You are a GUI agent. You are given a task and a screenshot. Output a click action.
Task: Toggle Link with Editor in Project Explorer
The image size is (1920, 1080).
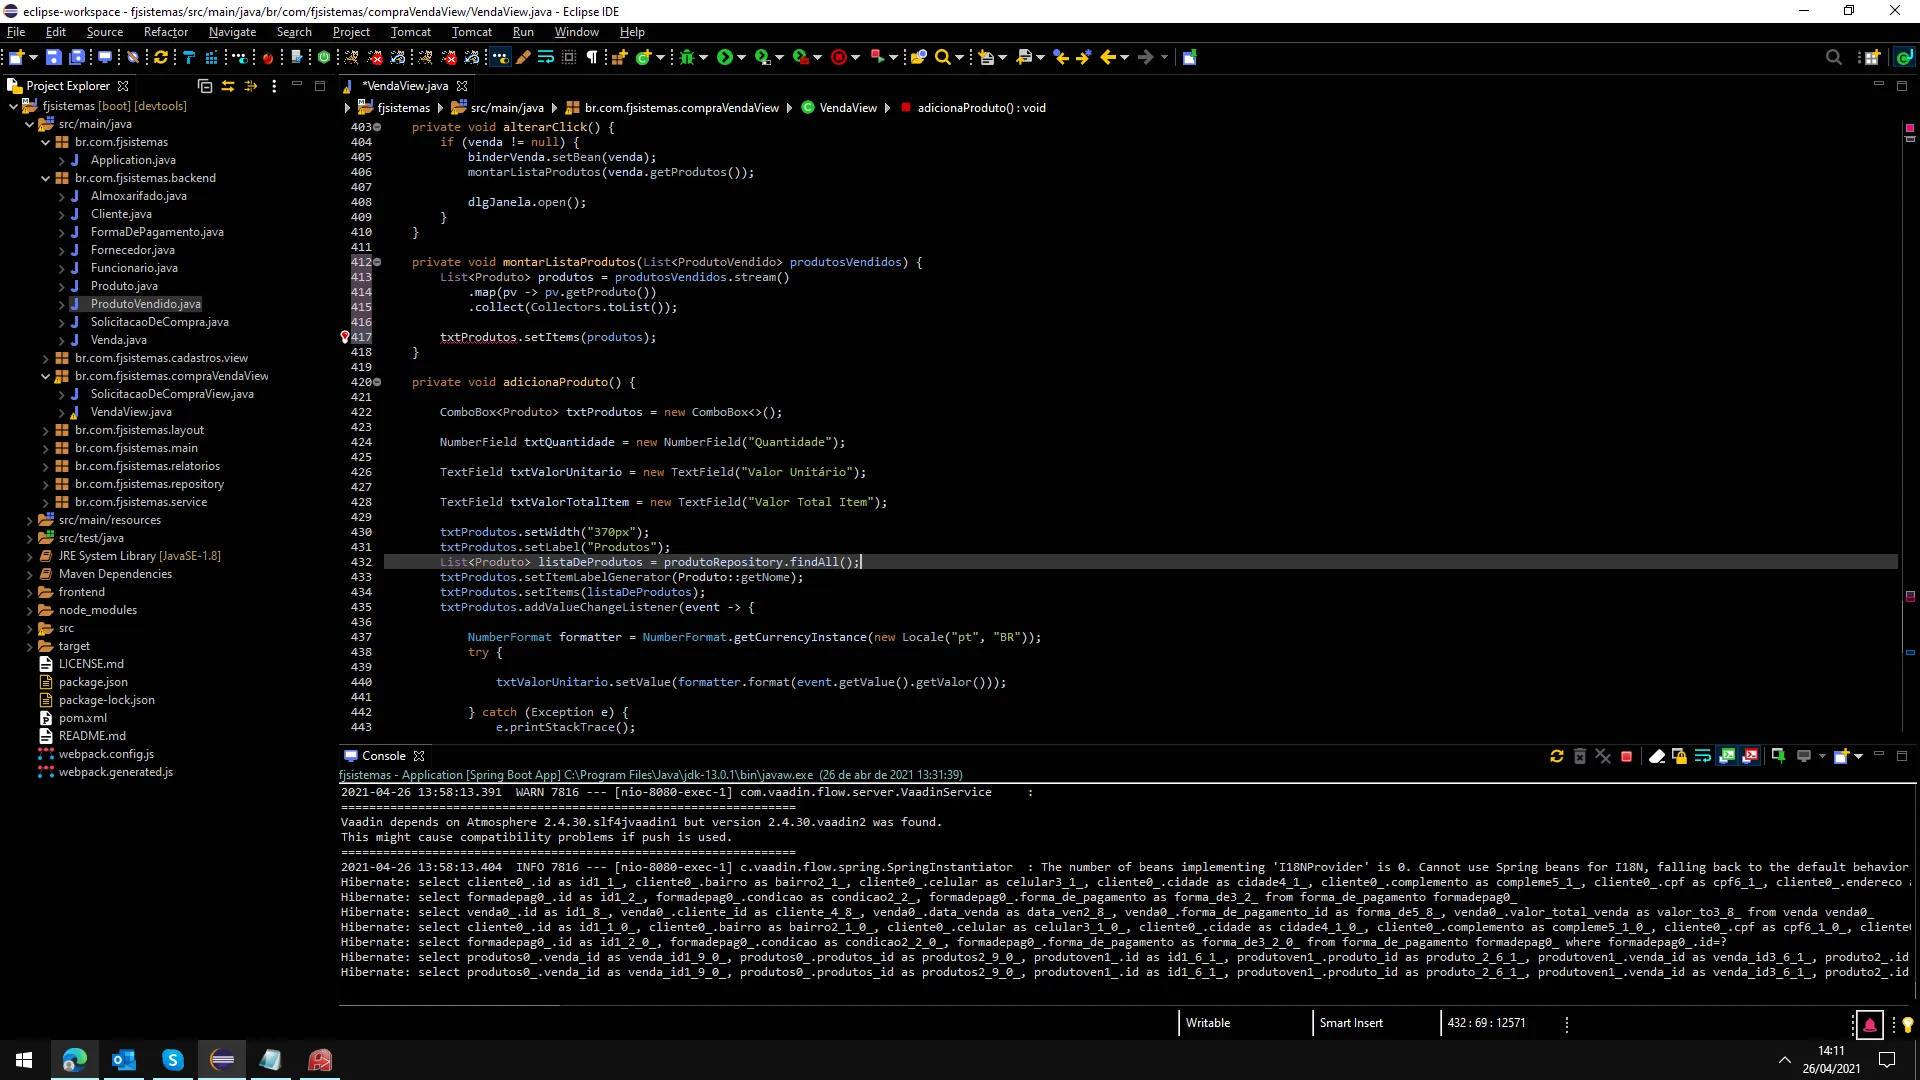228,86
